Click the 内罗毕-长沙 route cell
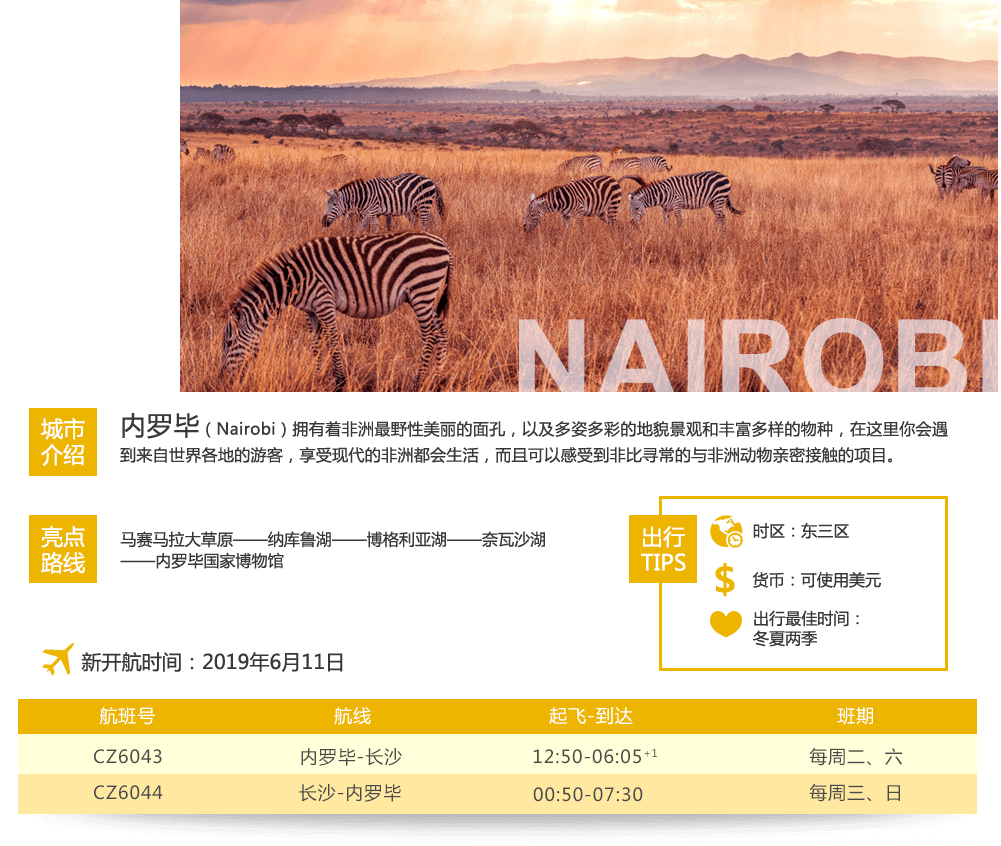Viewport: 1001px width, 846px height. point(351,756)
